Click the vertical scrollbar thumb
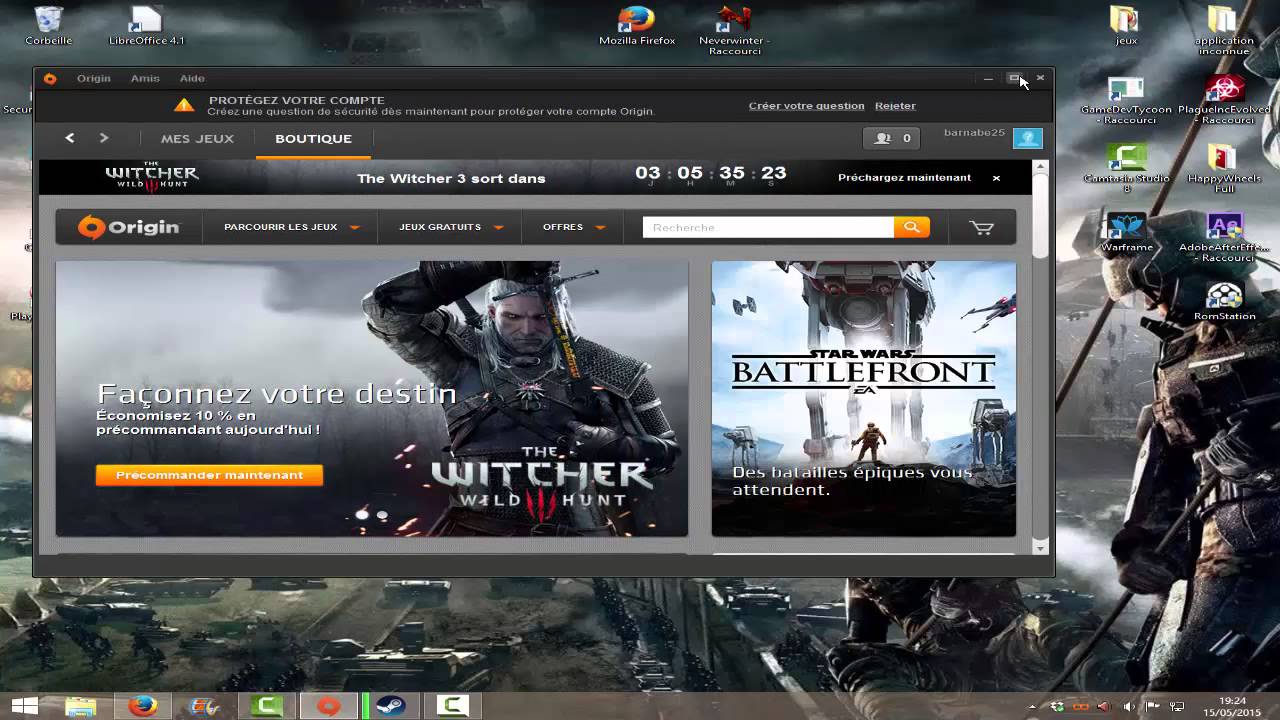Viewport: 1280px width, 720px height. [x=1040, y=216]
